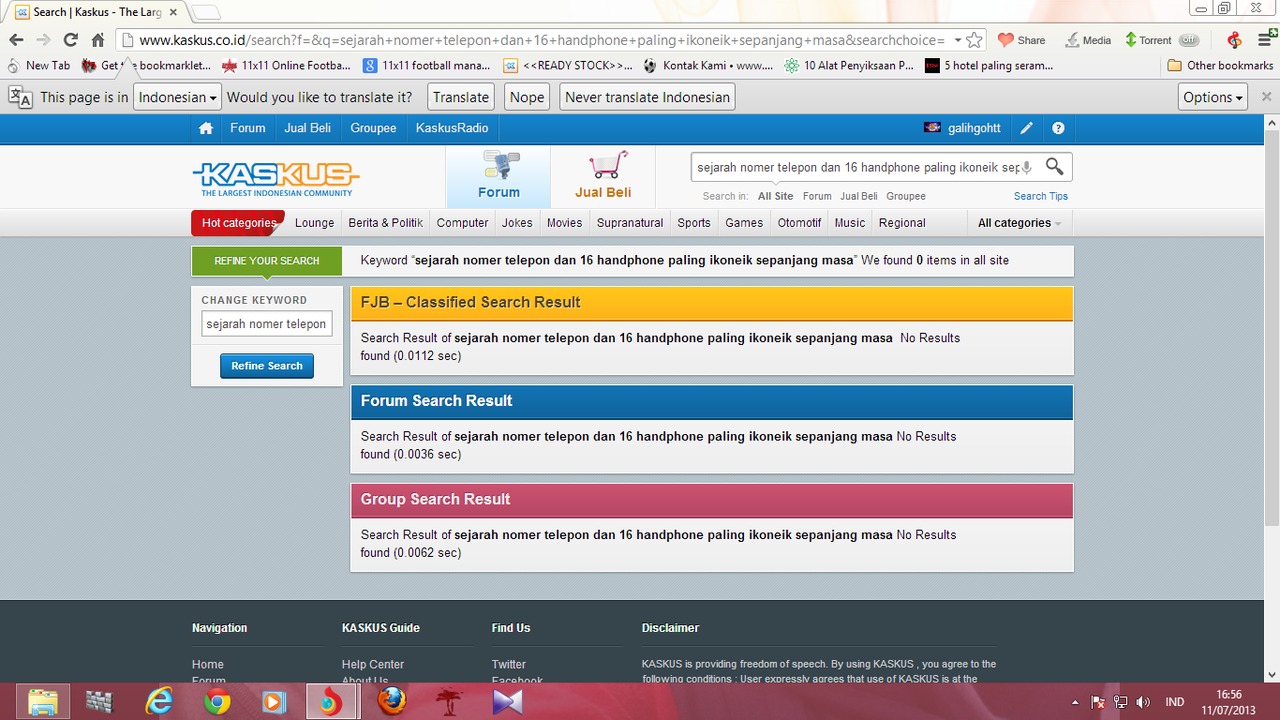Open the Indonesian language dropdown
1280x720 pixels.
click(x=178, y=97)
